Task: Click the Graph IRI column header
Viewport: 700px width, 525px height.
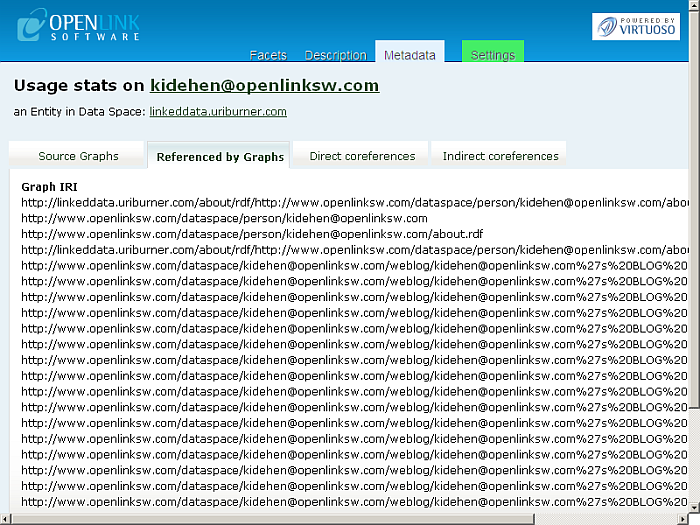Action: coord(49,187)
